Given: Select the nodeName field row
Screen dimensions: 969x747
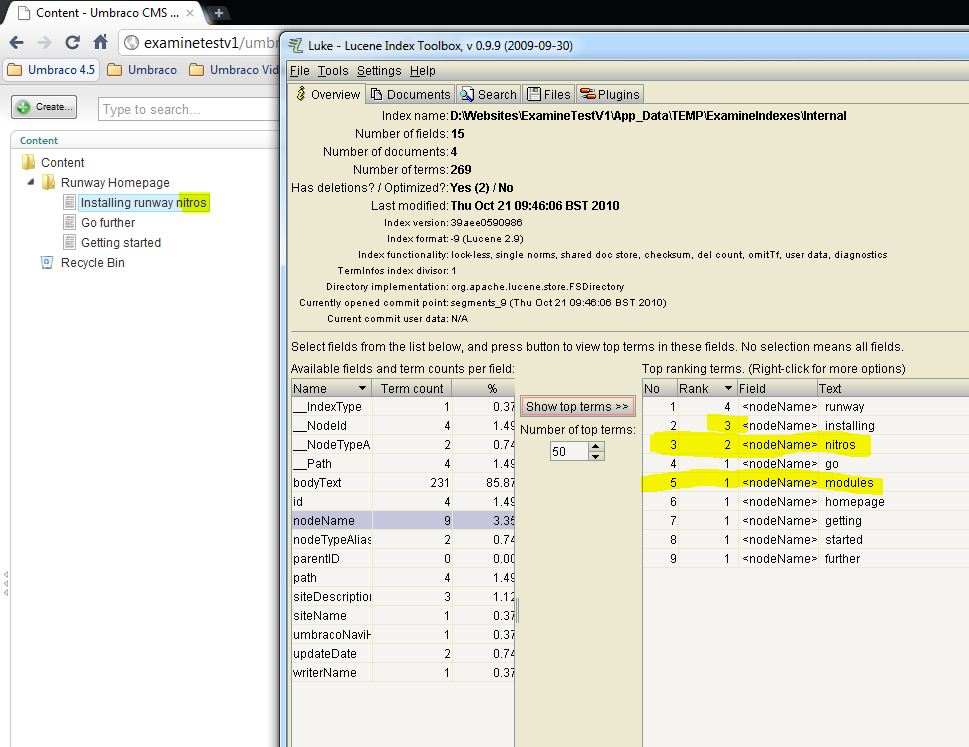Looking at the screenshot, I should (403, 520).
